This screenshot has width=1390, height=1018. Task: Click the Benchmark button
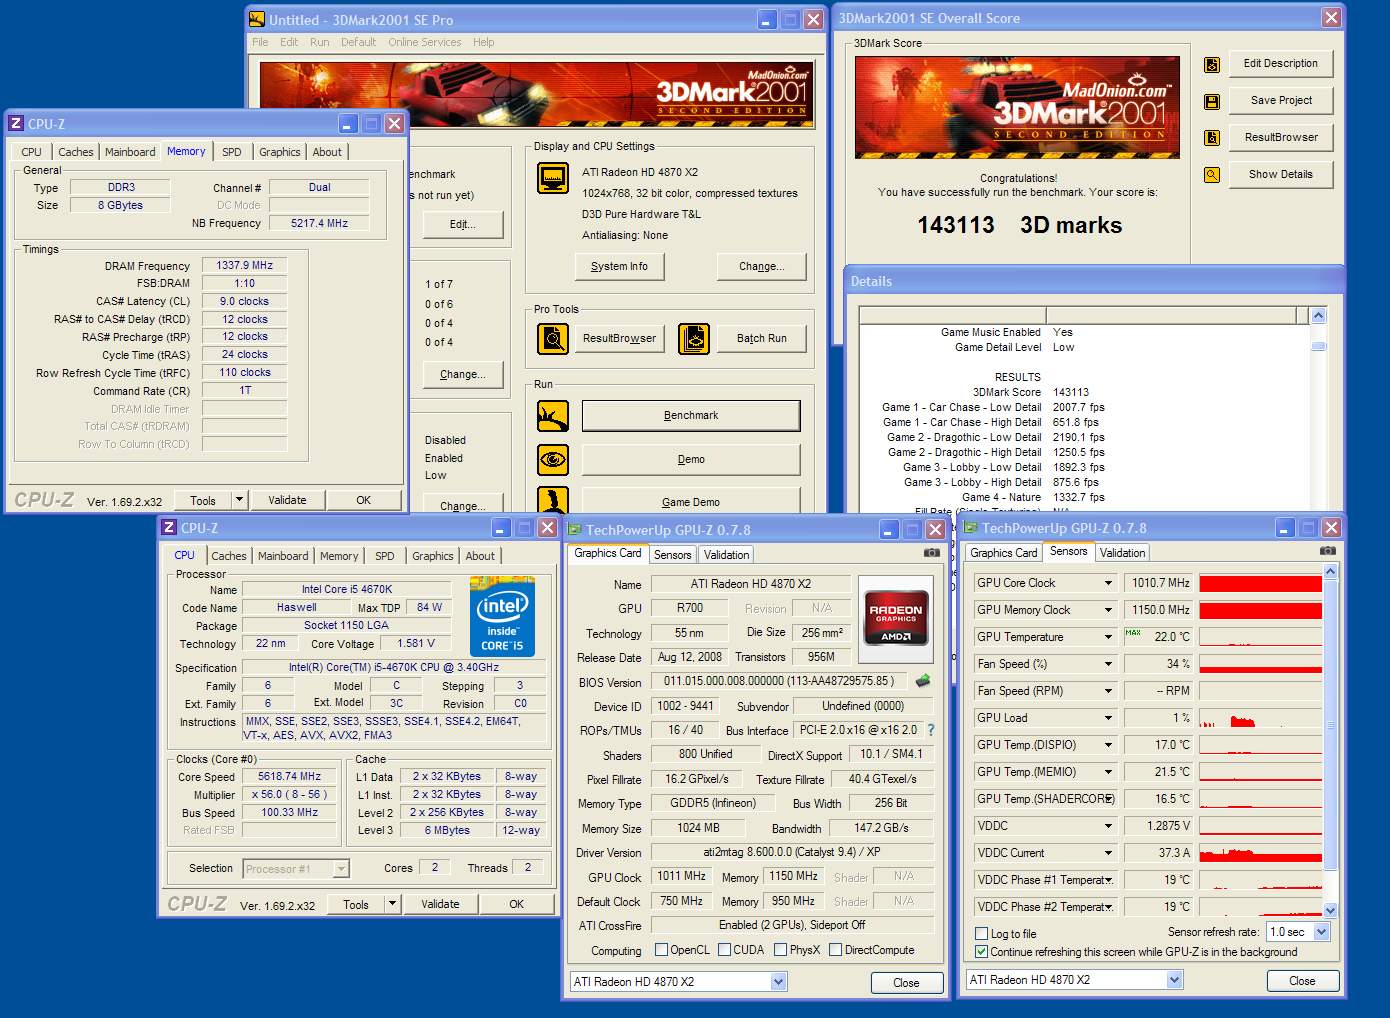coord(691,416)
